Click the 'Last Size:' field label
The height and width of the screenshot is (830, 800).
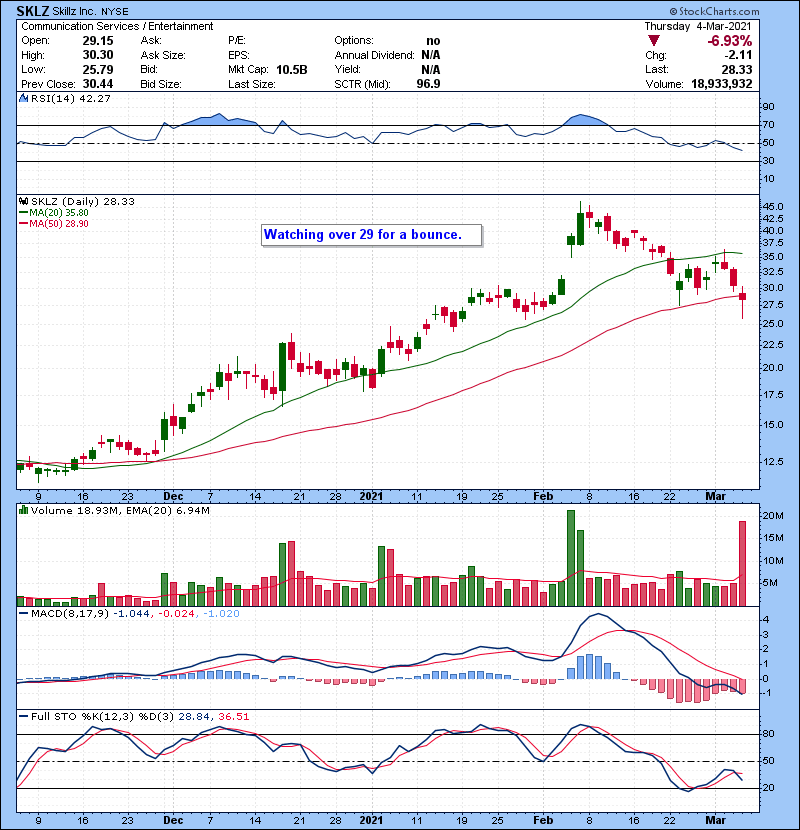point(251,84)
